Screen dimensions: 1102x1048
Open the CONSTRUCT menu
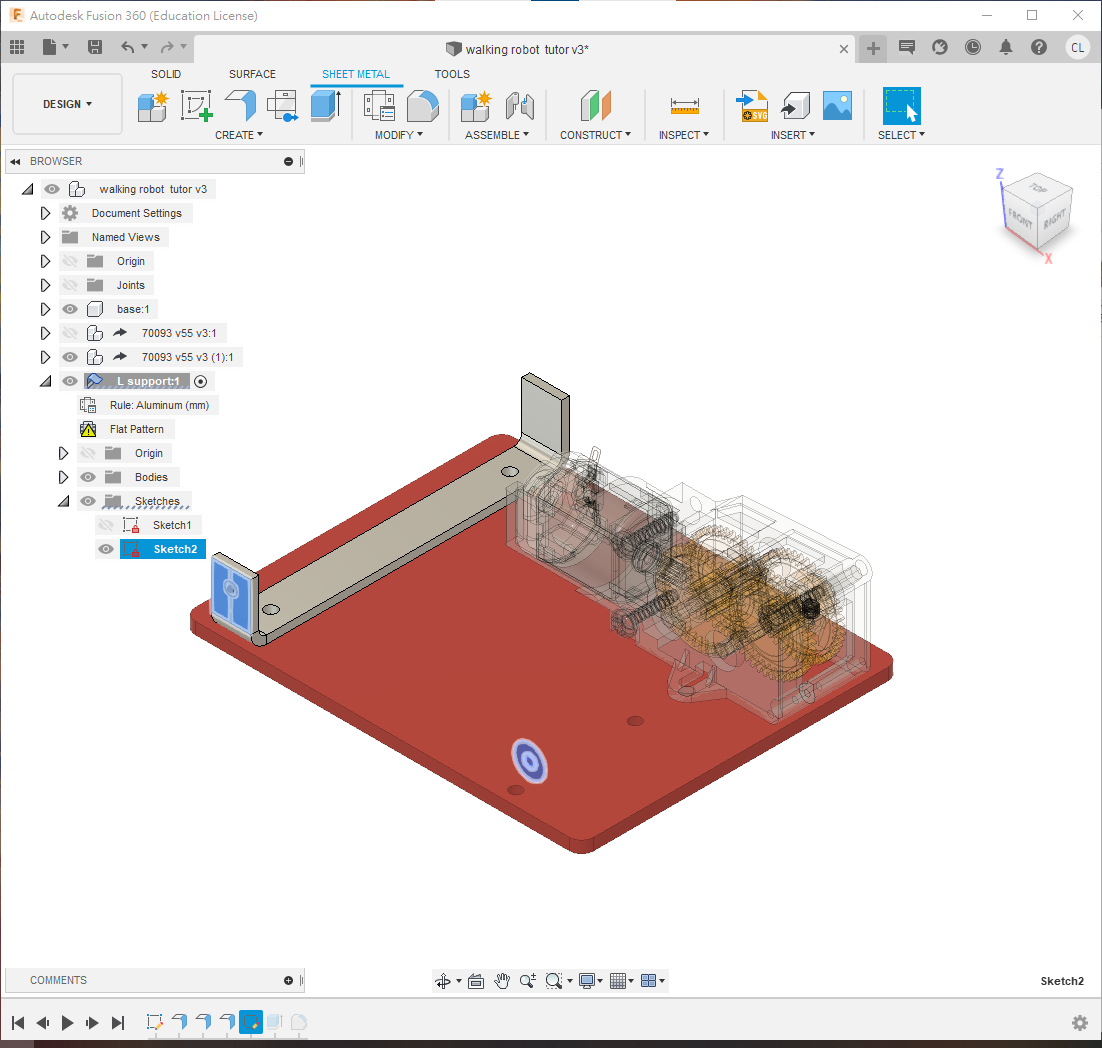595,135
